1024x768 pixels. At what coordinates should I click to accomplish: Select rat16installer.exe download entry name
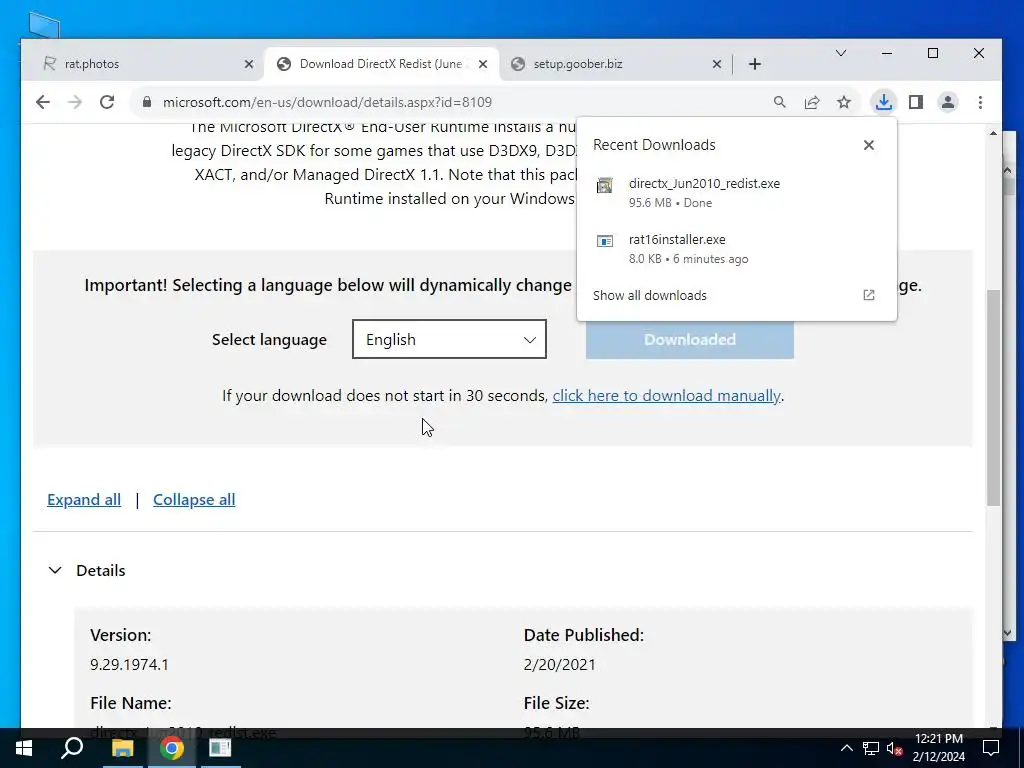[x=677, y=240]
